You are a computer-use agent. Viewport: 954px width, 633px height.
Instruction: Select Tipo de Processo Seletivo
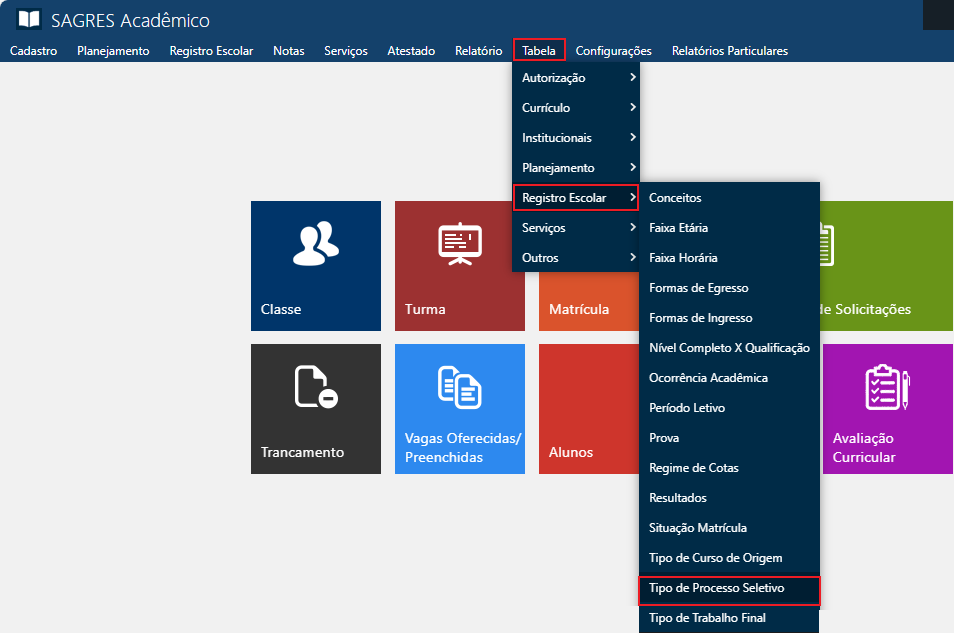coord(728,590)
